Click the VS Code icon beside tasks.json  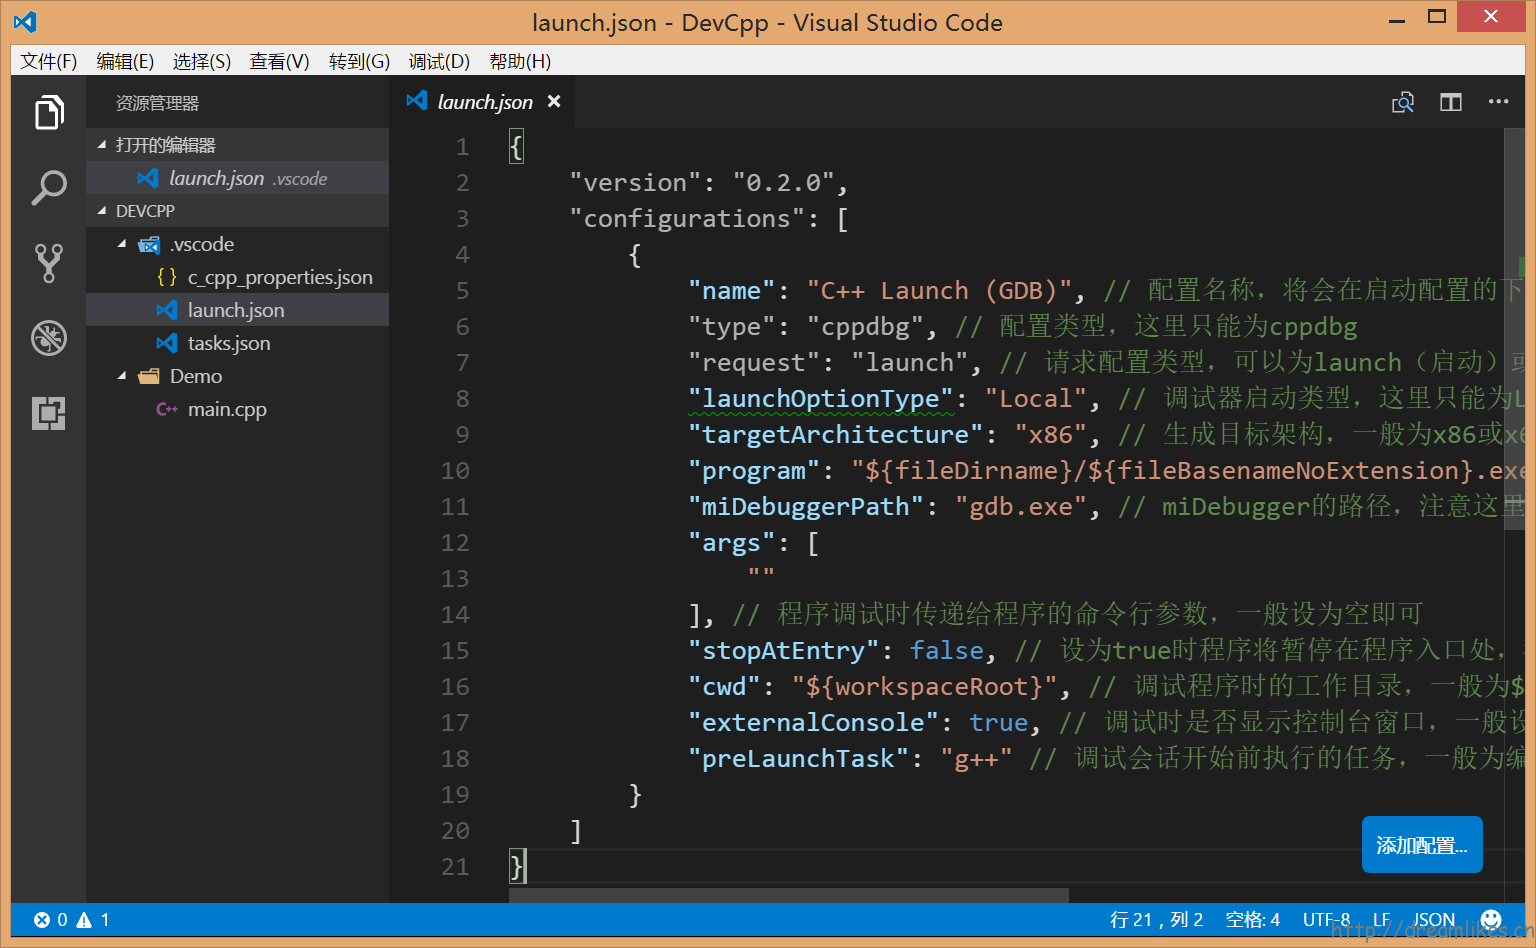click(167, 343)
